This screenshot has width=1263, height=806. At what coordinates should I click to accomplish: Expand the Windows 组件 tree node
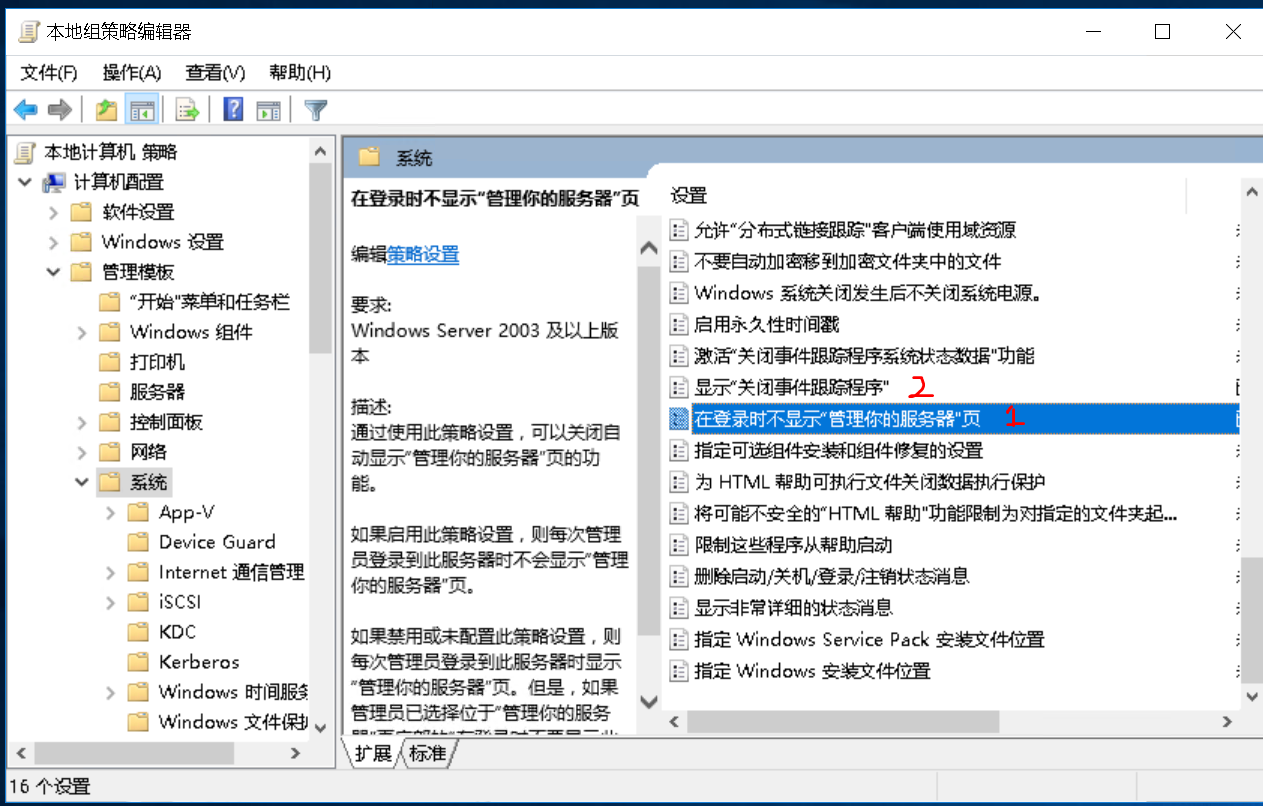click(82, 332)
